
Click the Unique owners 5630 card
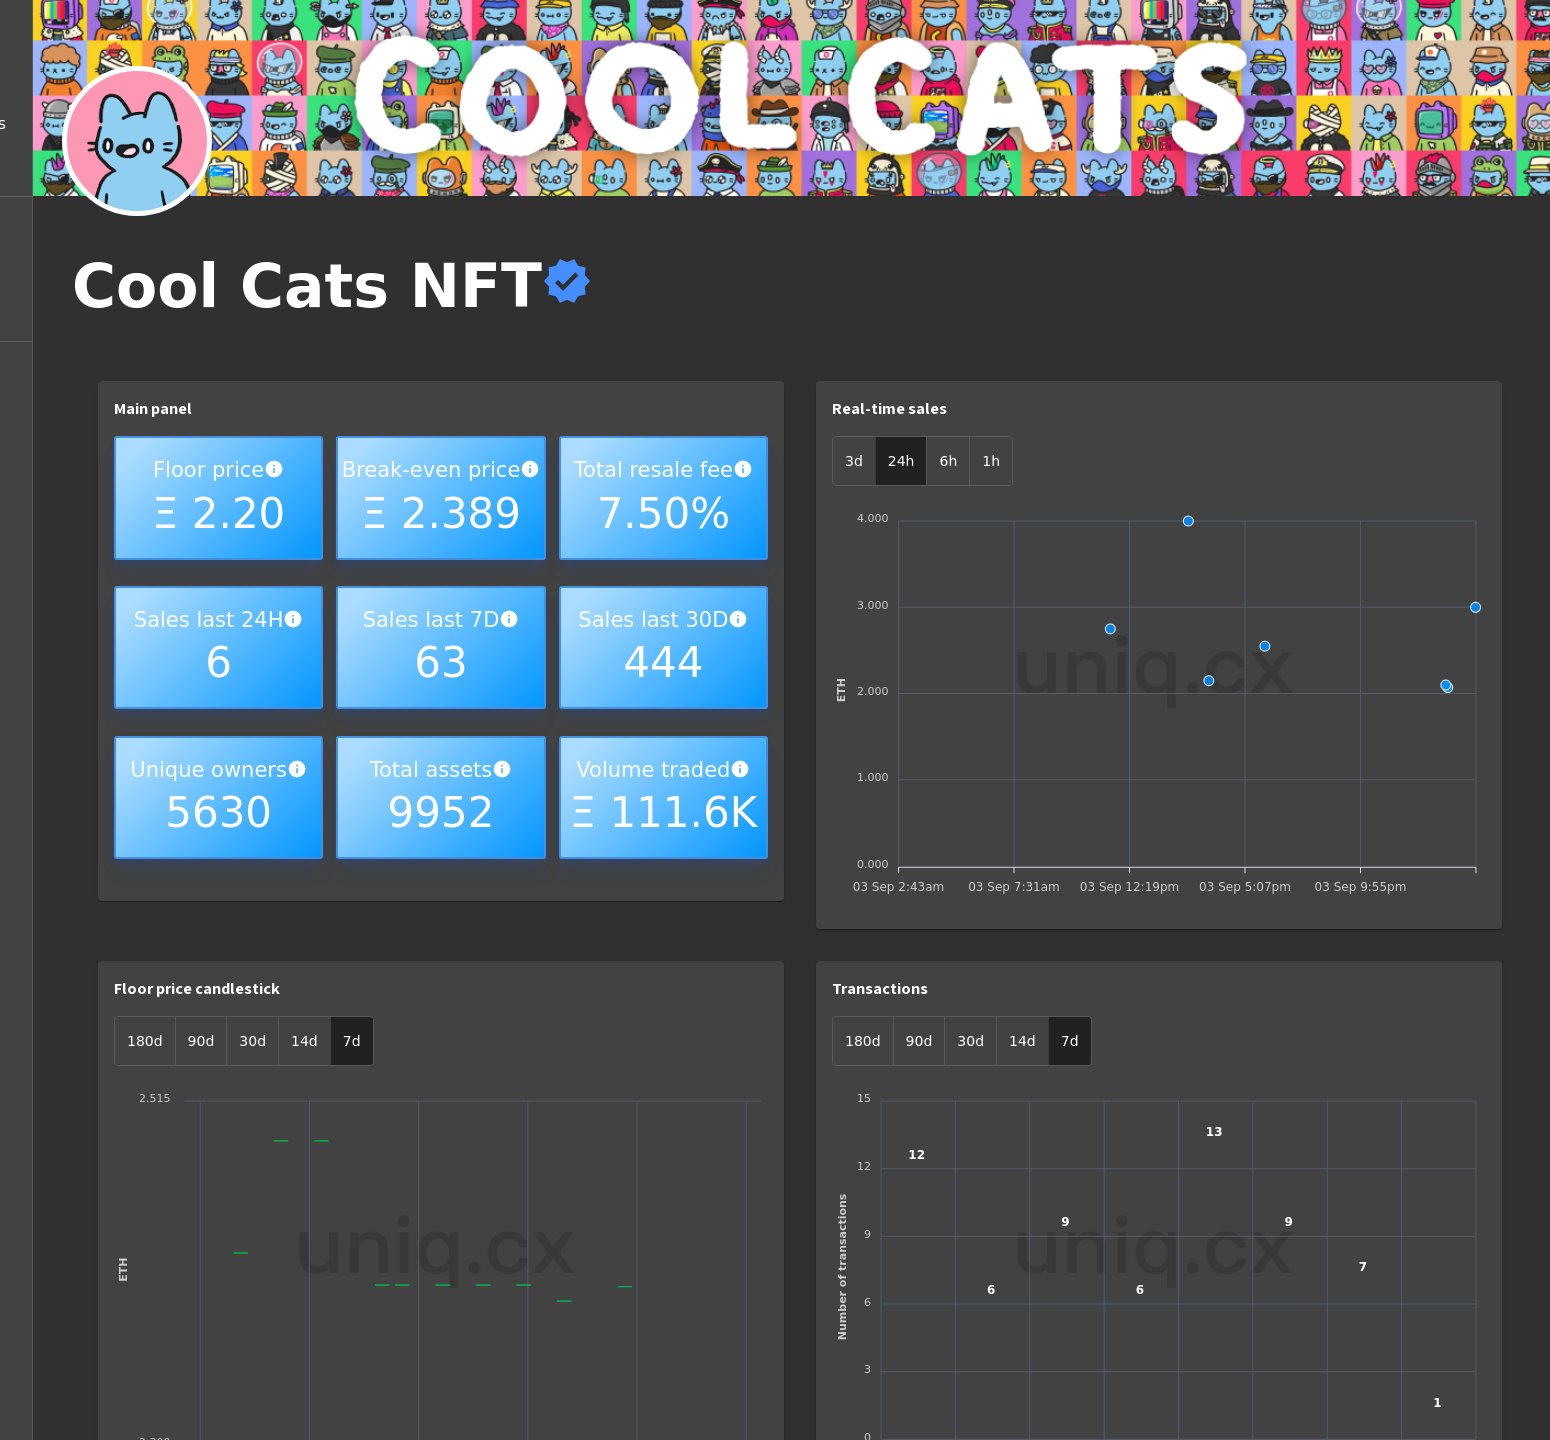pyautogui.click(x=219, y=798)
